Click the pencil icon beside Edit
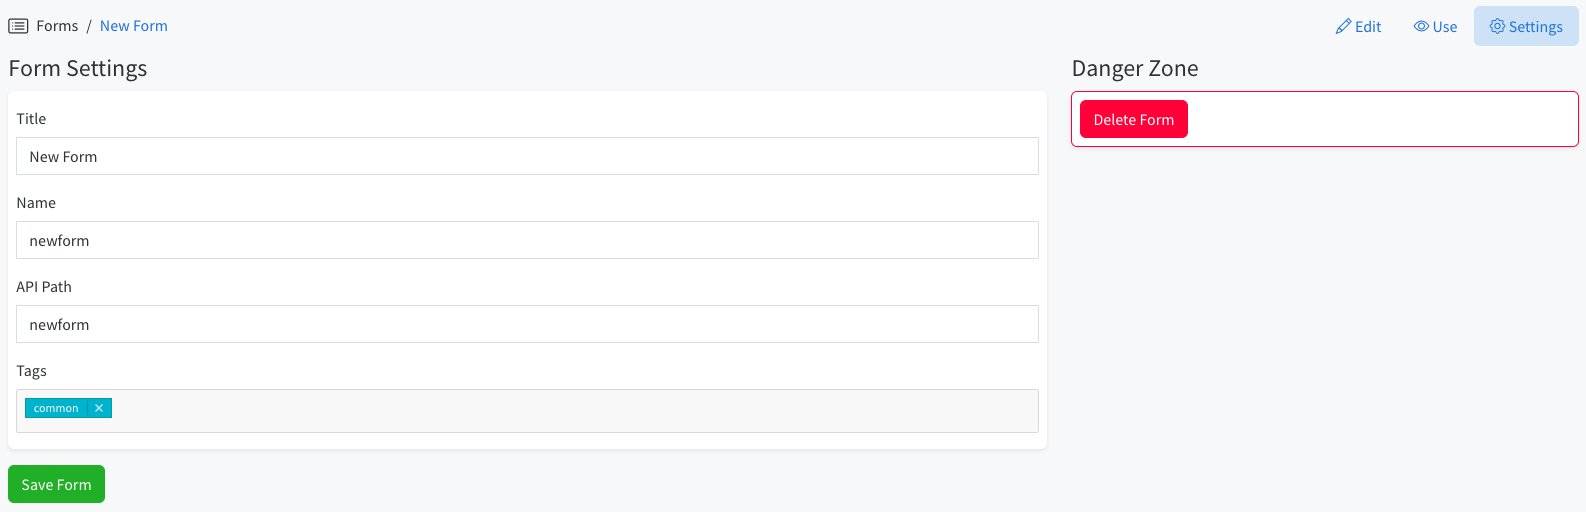The height and width of the screenshot is (512, 1586). [1343, 27]
